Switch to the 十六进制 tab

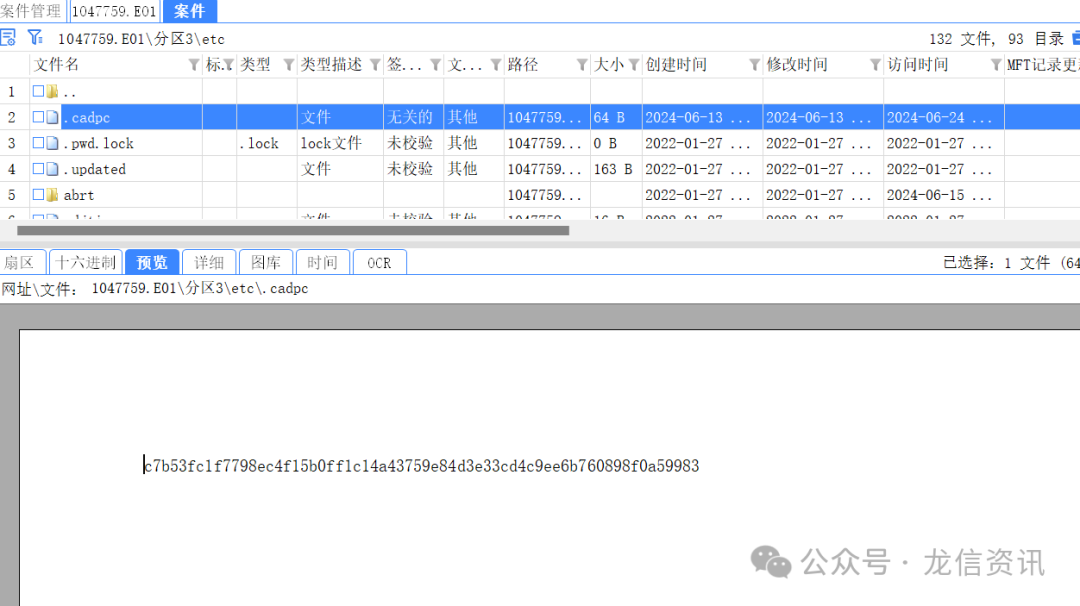coord(86,262)
